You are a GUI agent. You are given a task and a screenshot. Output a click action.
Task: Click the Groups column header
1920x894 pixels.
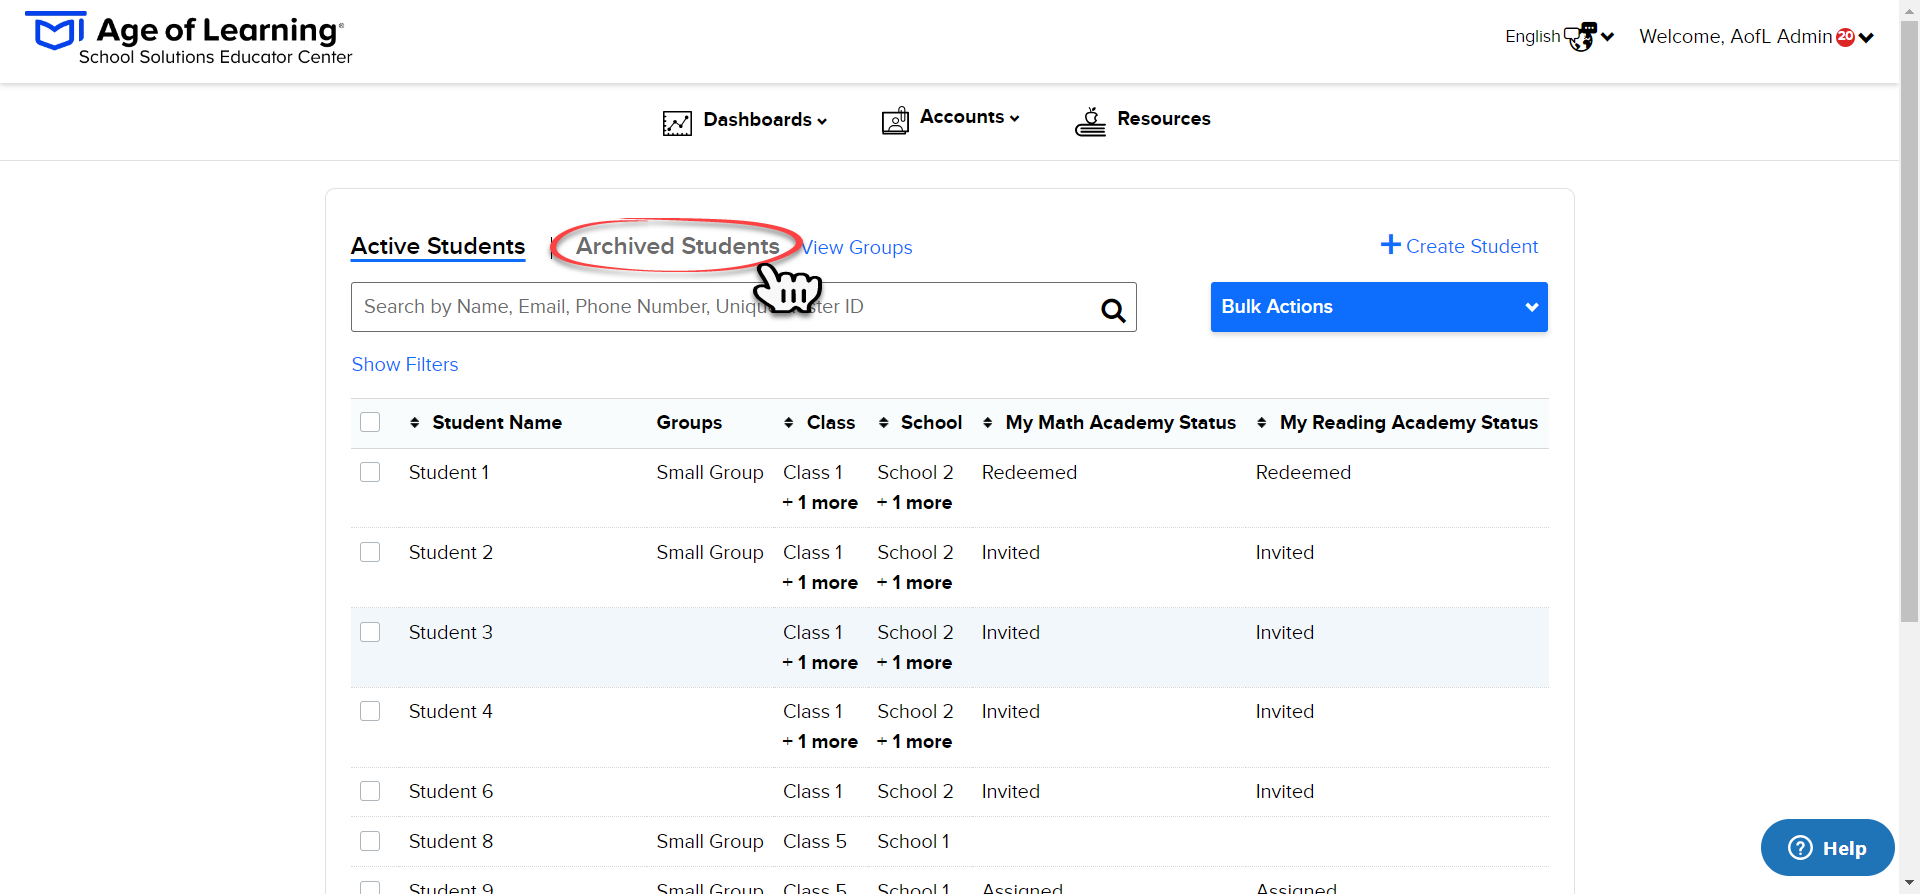[x=689, y=423]
